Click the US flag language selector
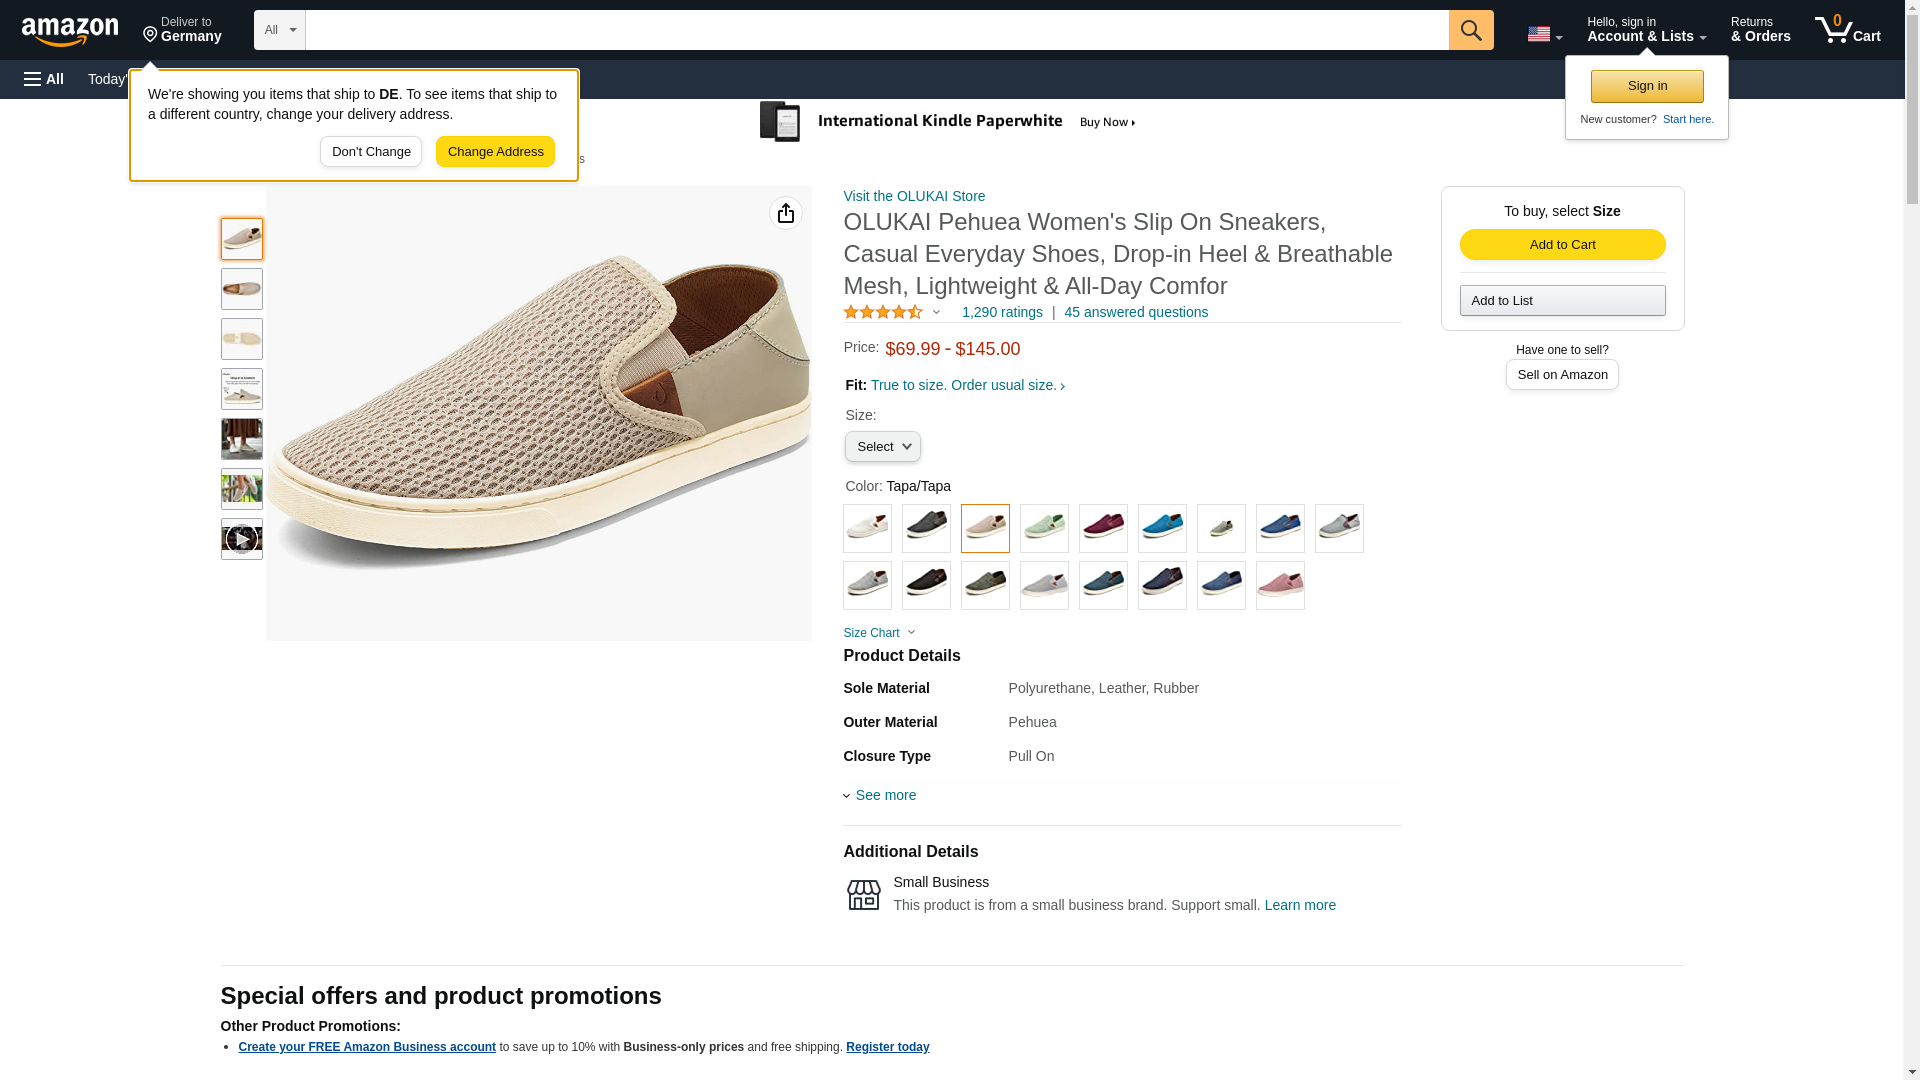This screenshot has width=1920, height=1080. point(1543,34)
